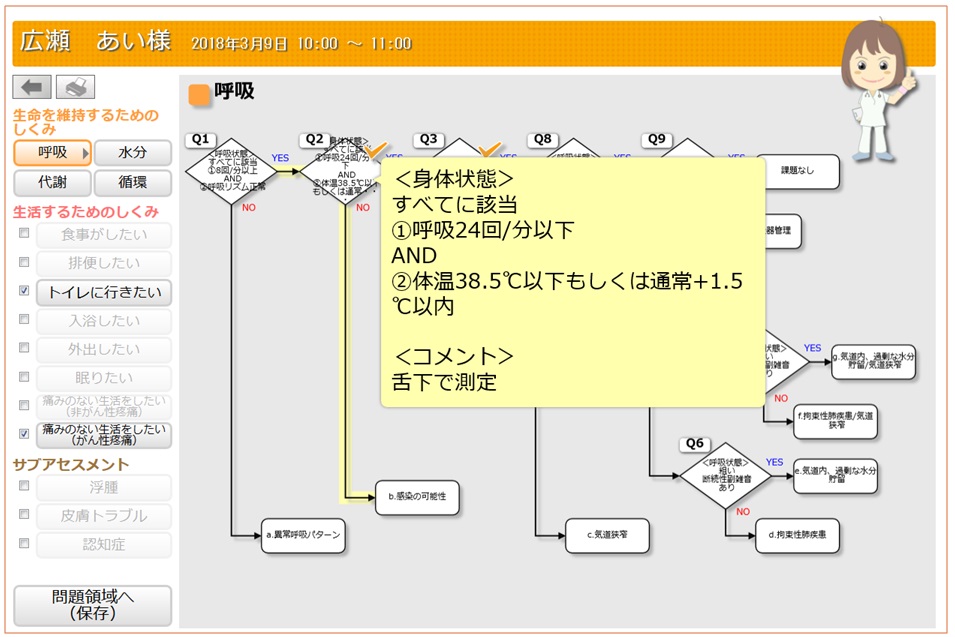Click the Q2 decision diamond

coord(343,171)
